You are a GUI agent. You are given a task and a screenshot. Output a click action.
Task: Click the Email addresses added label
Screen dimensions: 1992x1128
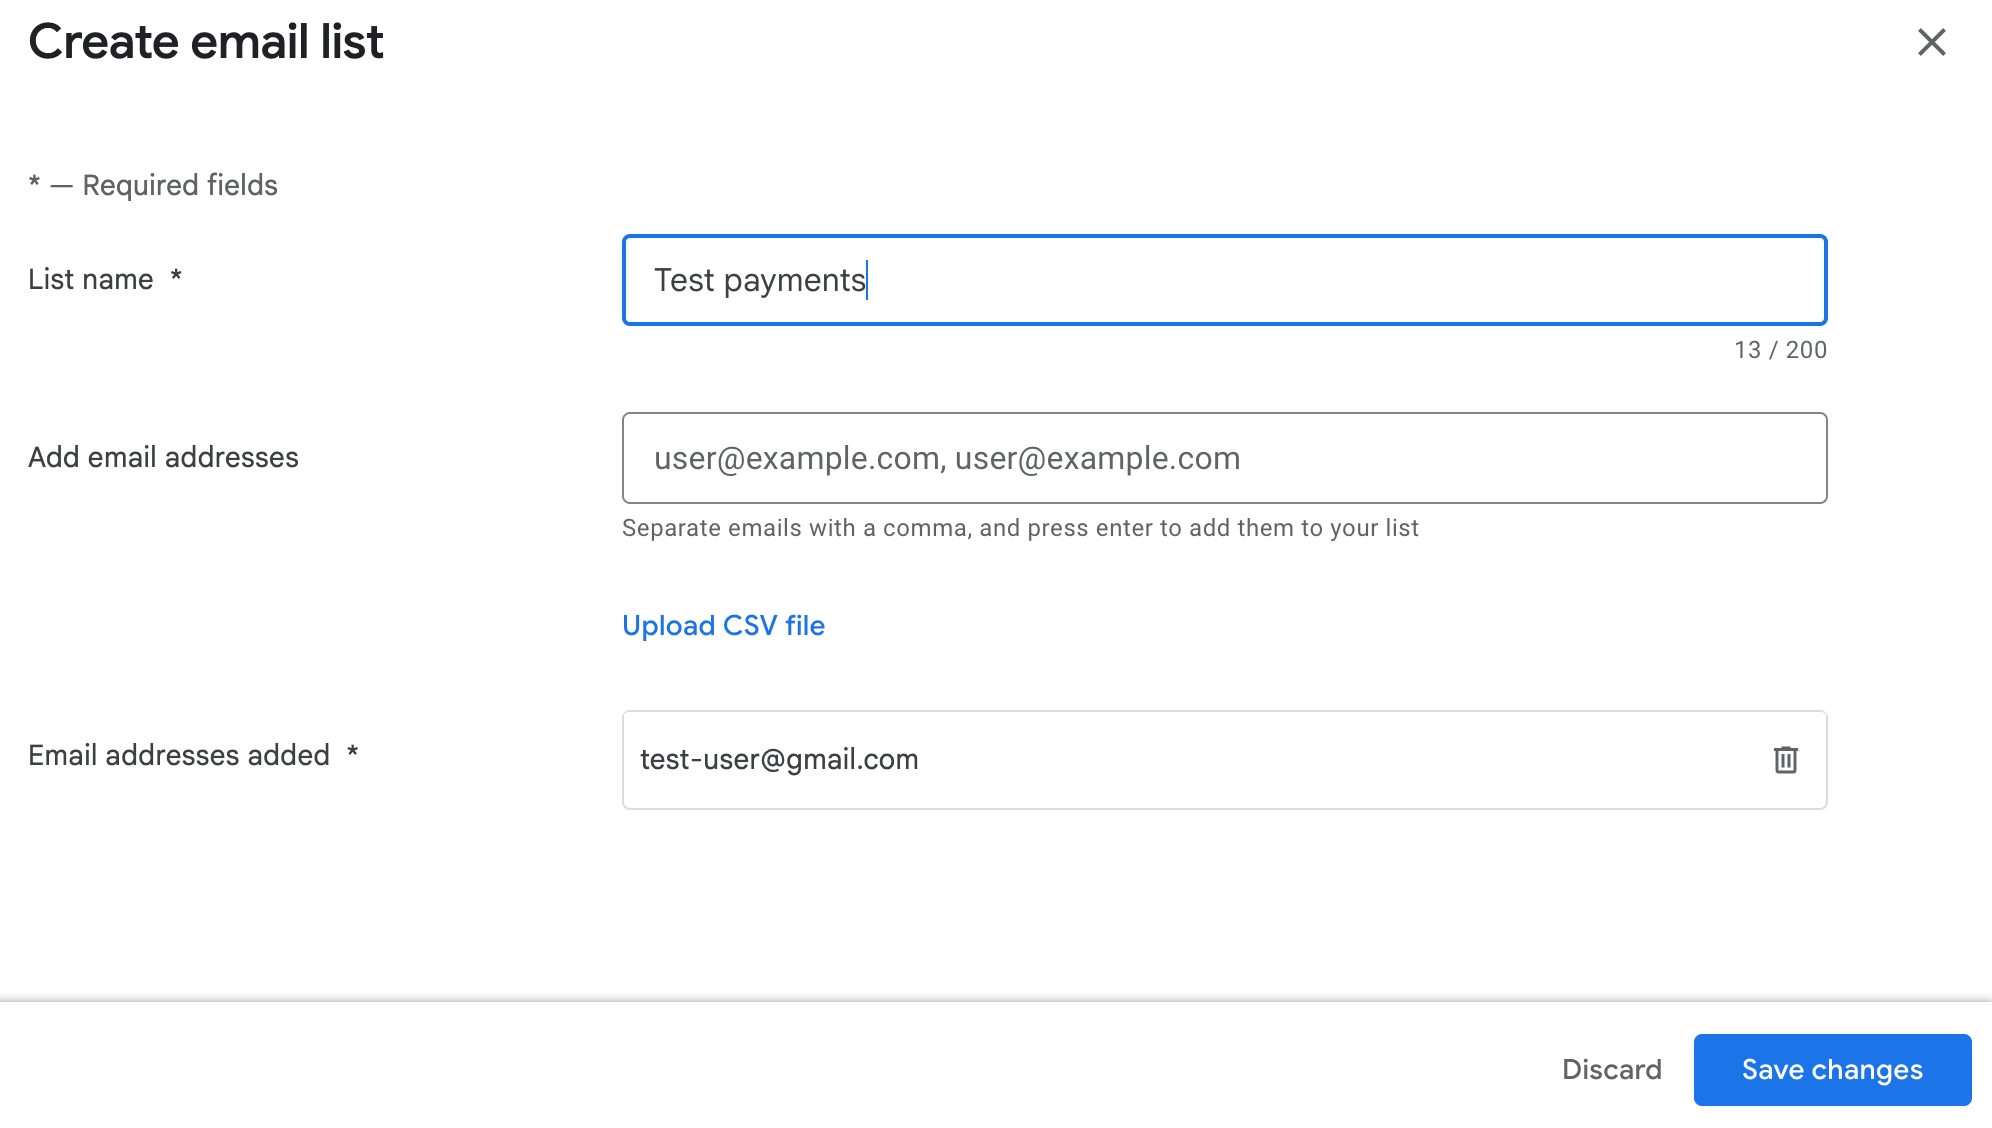[179, 755]
